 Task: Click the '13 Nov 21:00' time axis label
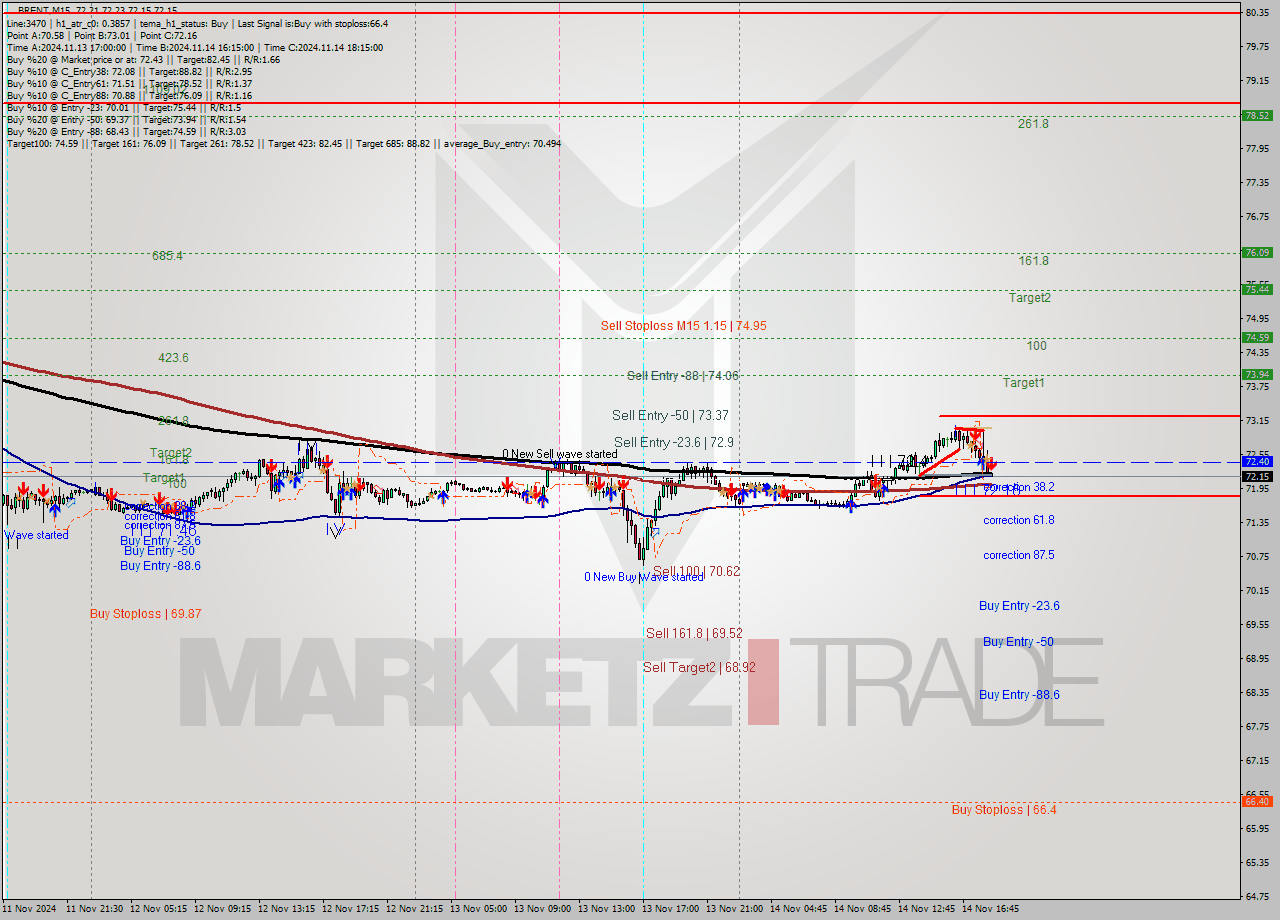point(735,909)
